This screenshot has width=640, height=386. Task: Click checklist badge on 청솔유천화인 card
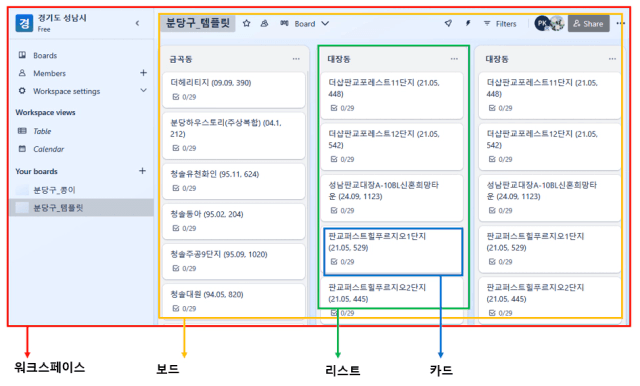pos(184,188)
